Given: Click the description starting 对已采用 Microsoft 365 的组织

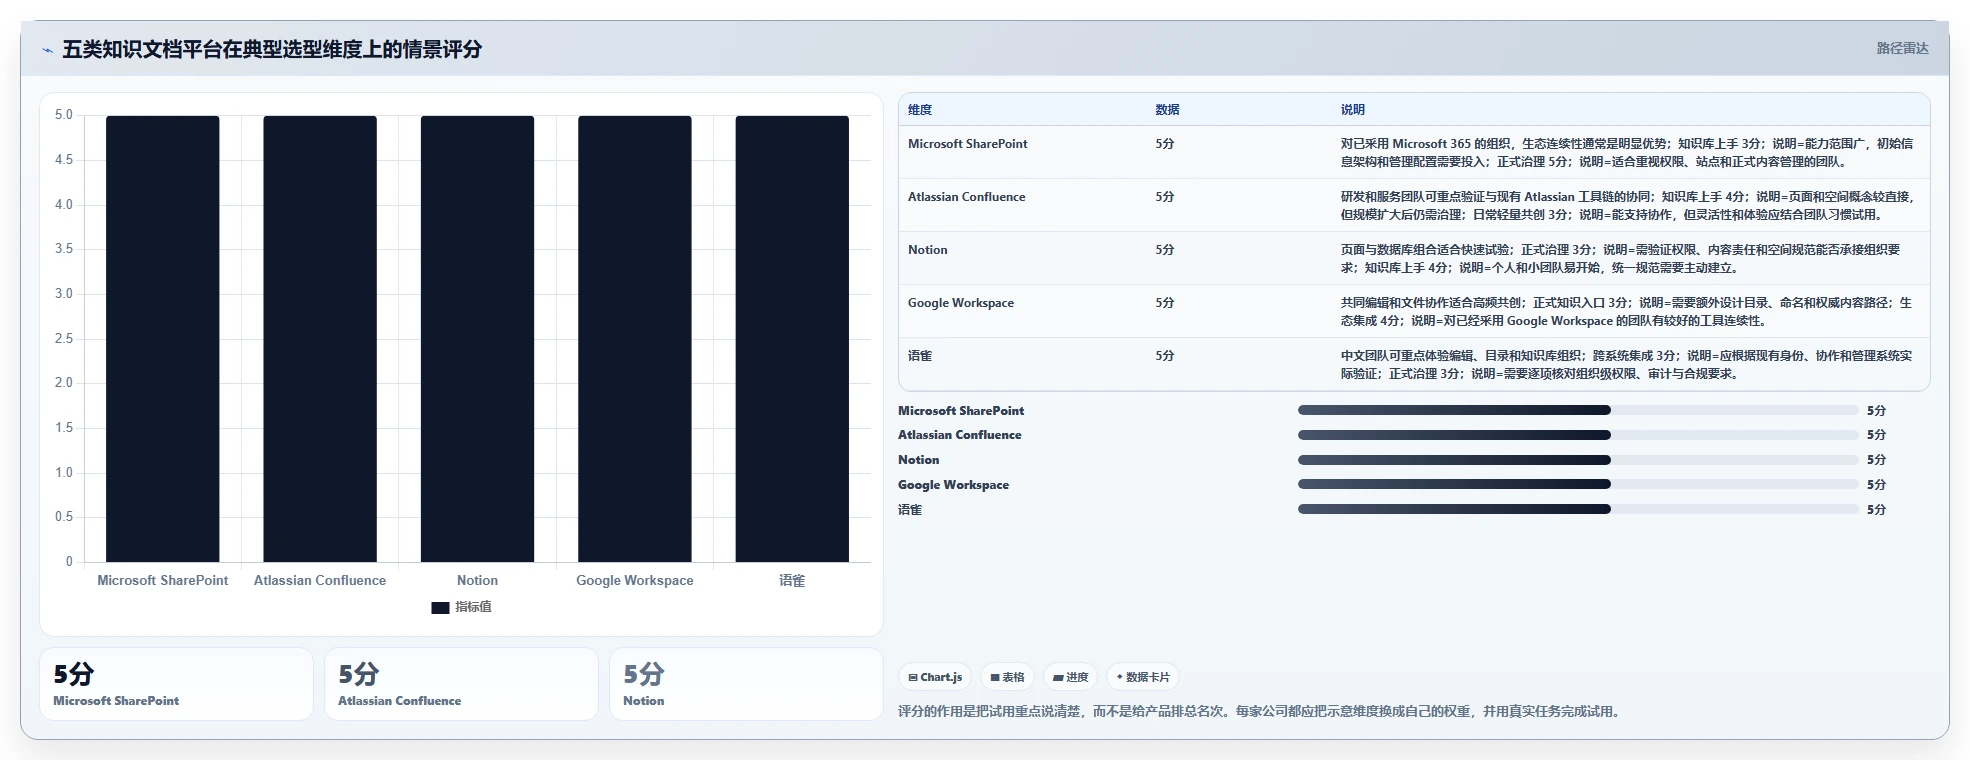Looking at the screenshot, I should 1627,153.
